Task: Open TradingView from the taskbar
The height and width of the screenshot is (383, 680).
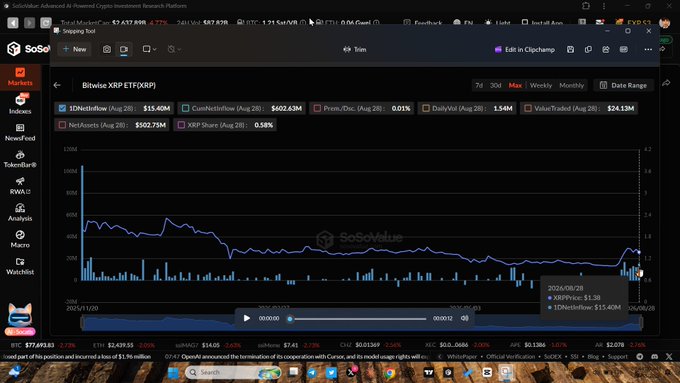Action: pos(428,373)
